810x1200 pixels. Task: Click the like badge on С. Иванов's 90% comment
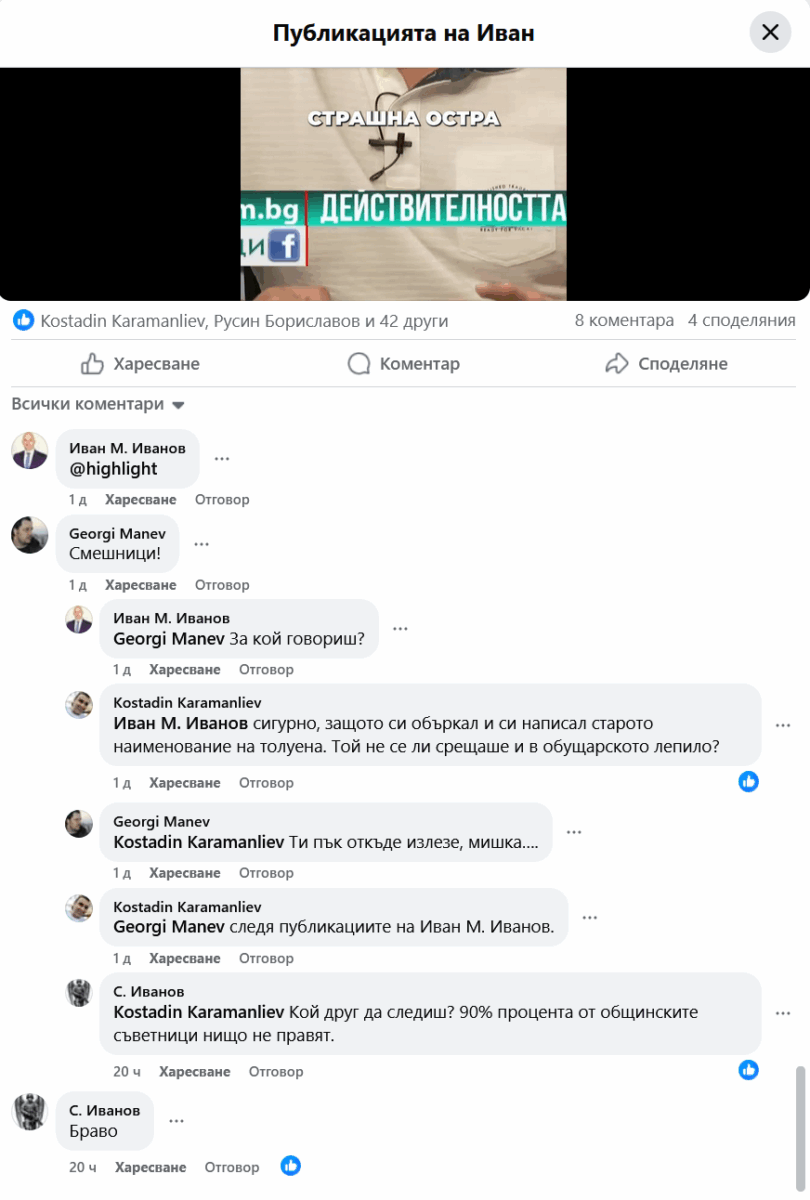pos(749,1070)
